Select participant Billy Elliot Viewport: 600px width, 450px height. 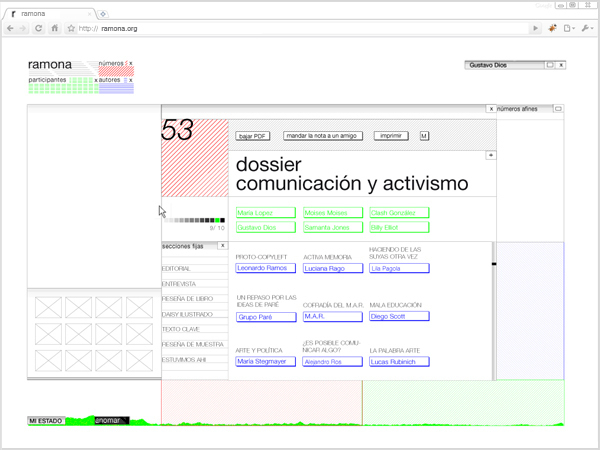[399, 227]
